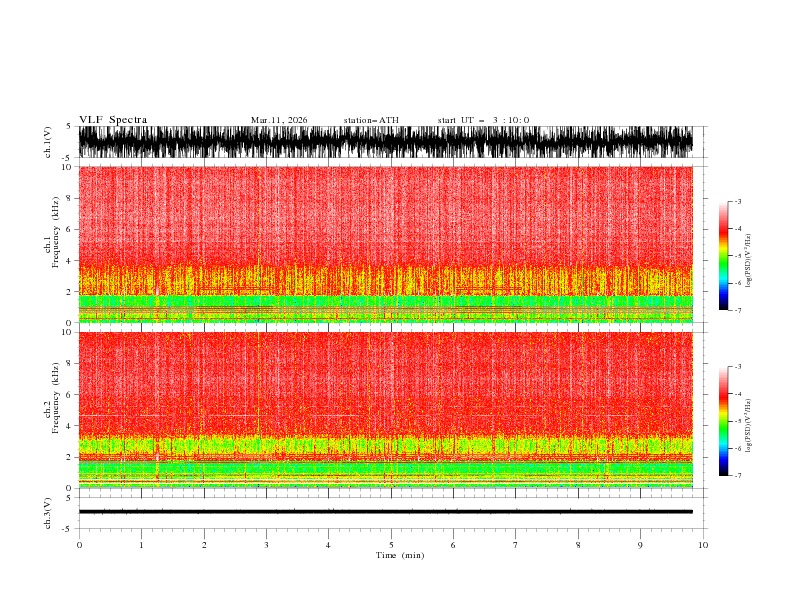Click time axis tick label "9"

640,545
